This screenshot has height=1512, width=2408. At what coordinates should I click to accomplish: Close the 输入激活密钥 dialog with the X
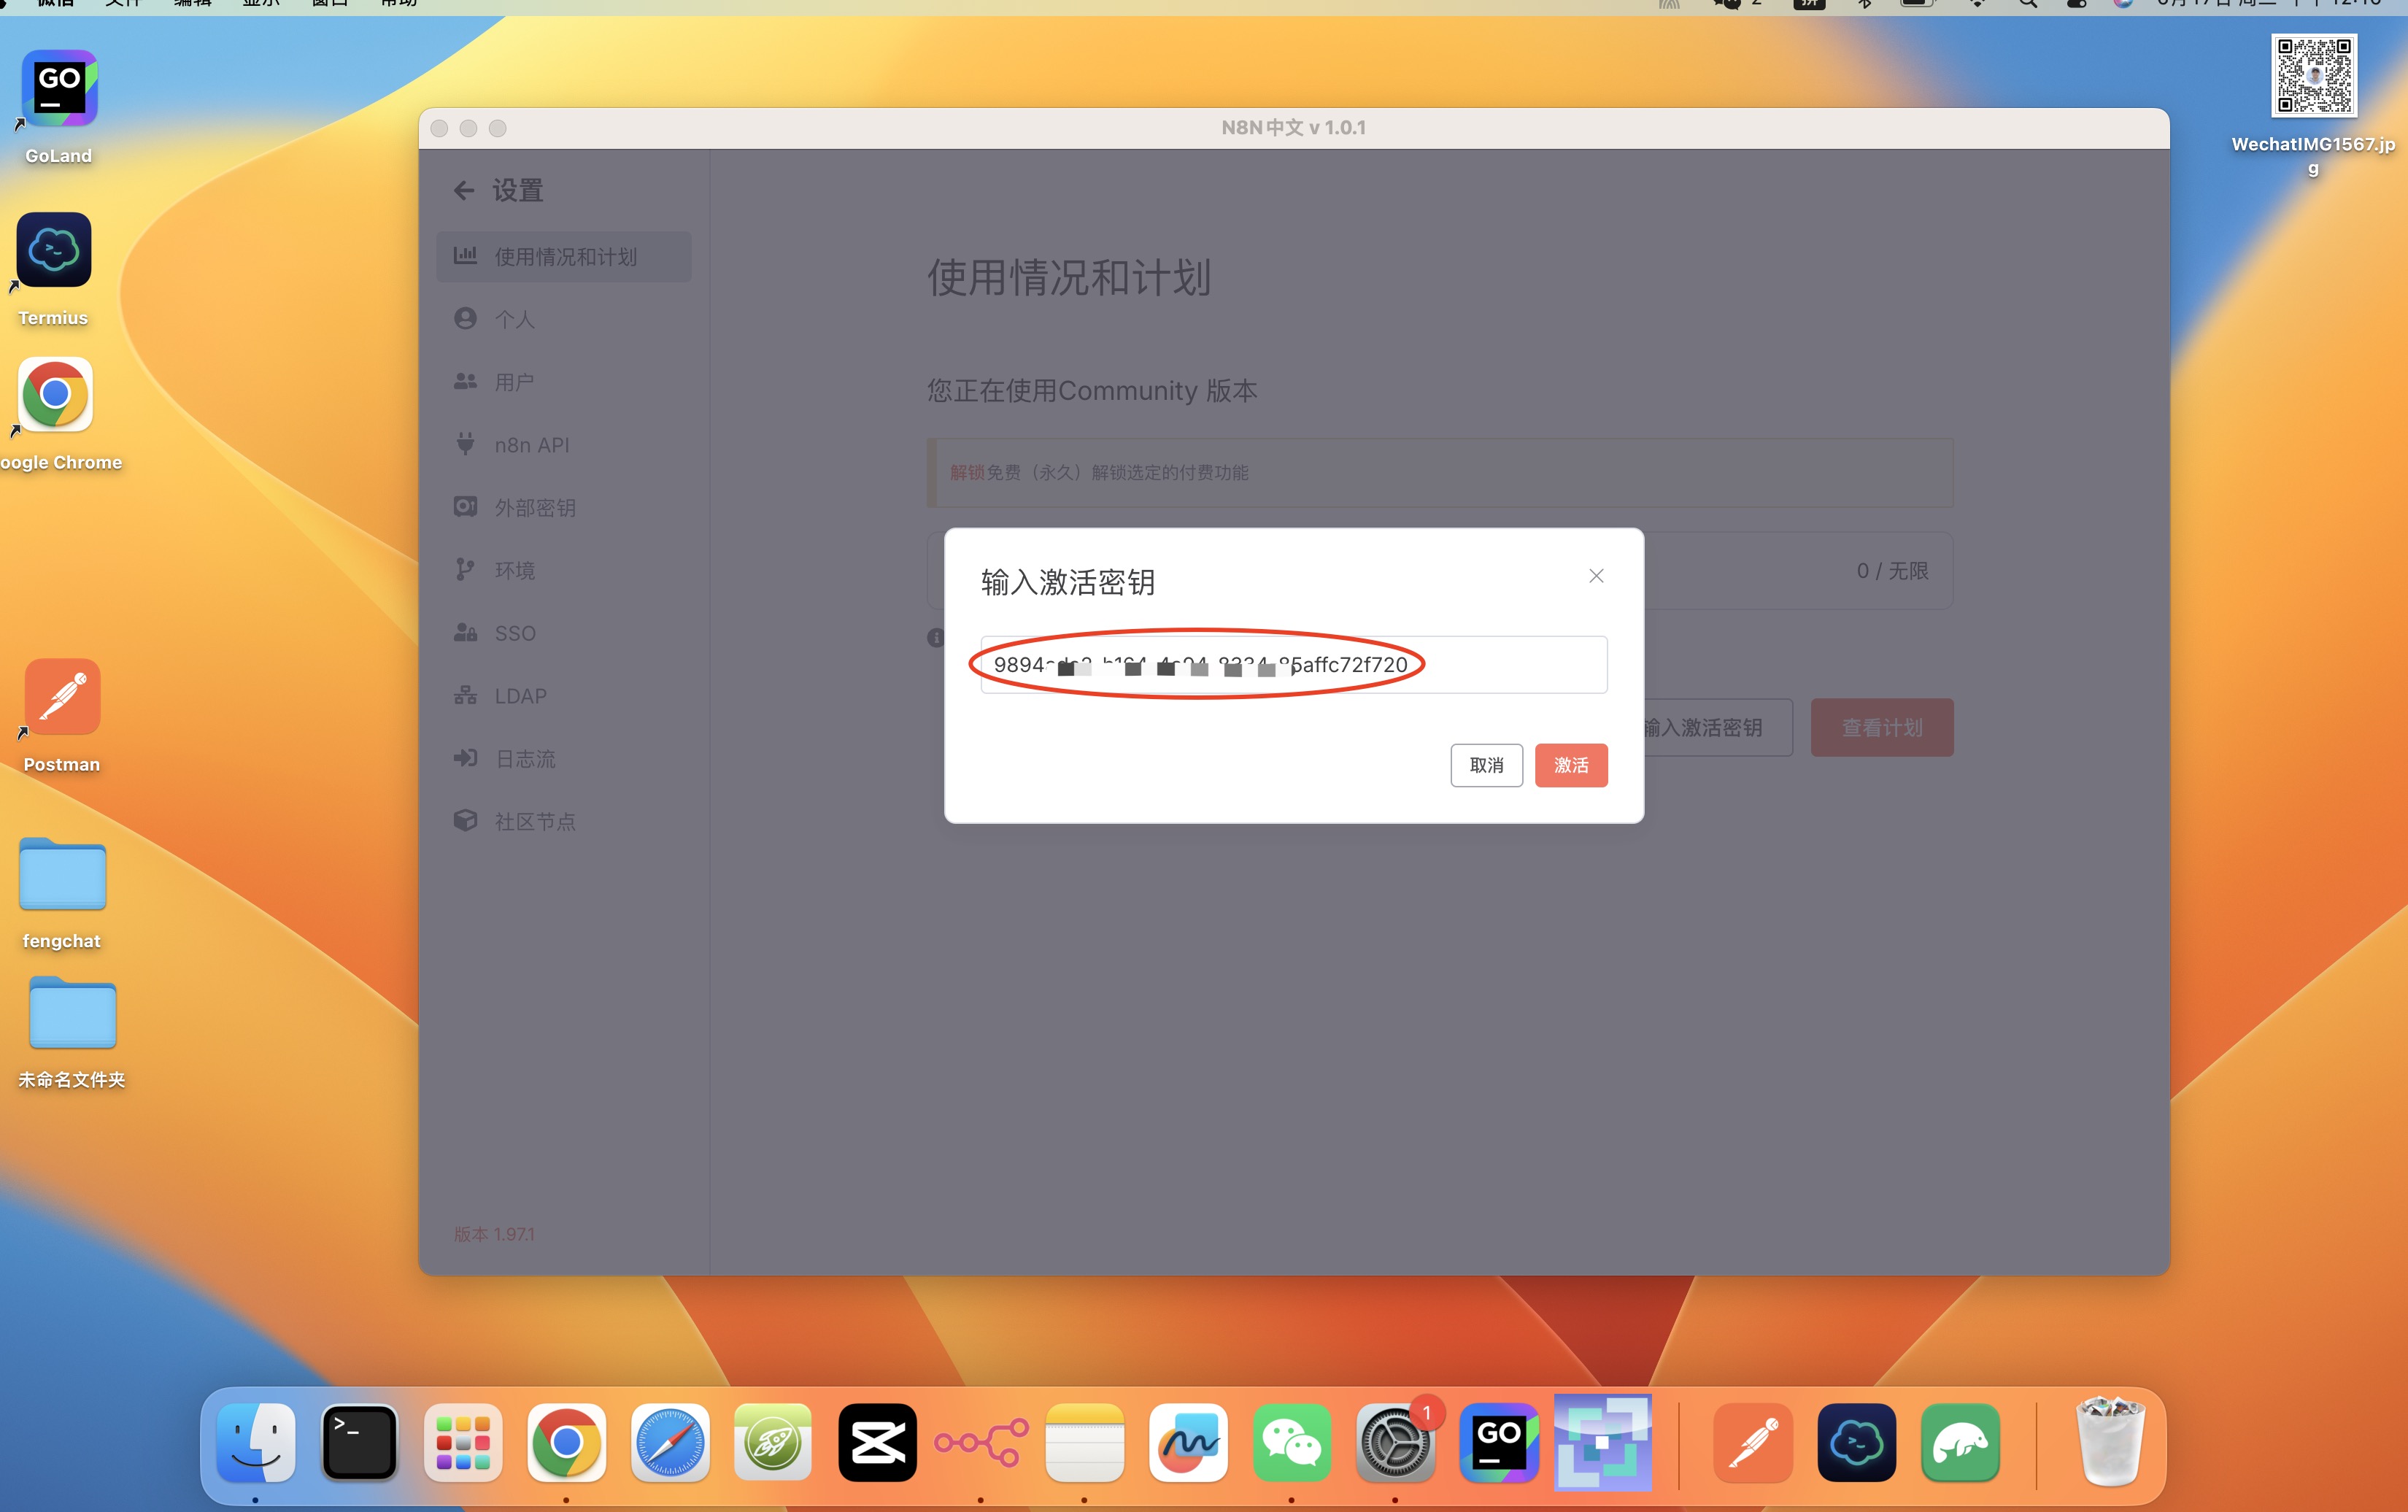[x=1596, y=576]
